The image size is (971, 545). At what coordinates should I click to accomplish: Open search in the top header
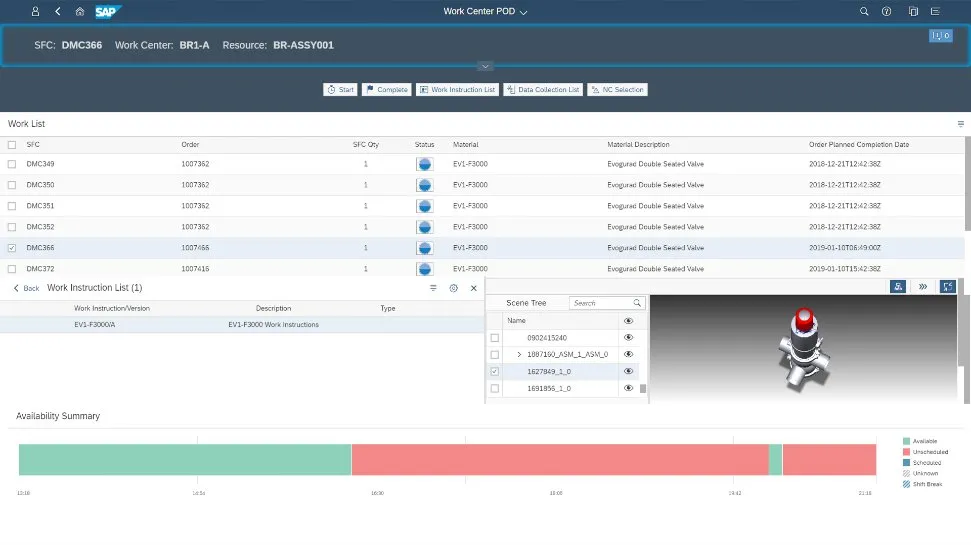865,12
